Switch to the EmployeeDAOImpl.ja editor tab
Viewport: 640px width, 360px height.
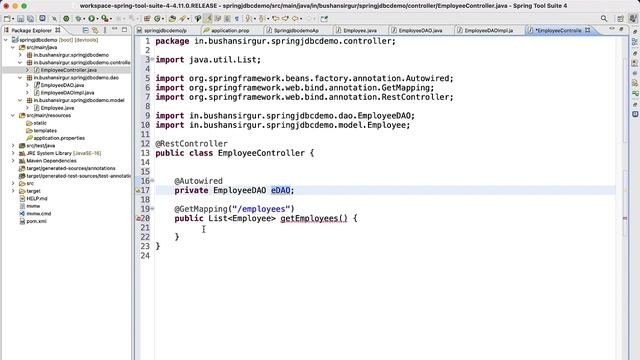[489, 31]
